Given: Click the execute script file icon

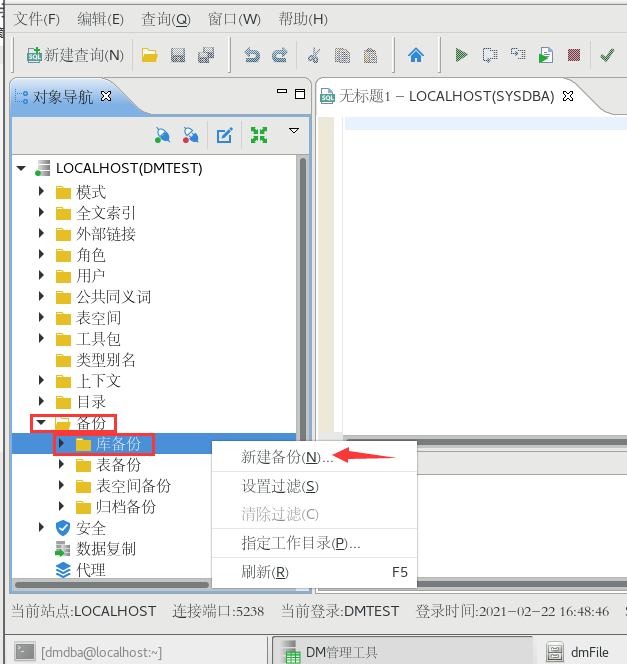Looking at the screenshot, I should pyautogui.click(x=546, y=55).
